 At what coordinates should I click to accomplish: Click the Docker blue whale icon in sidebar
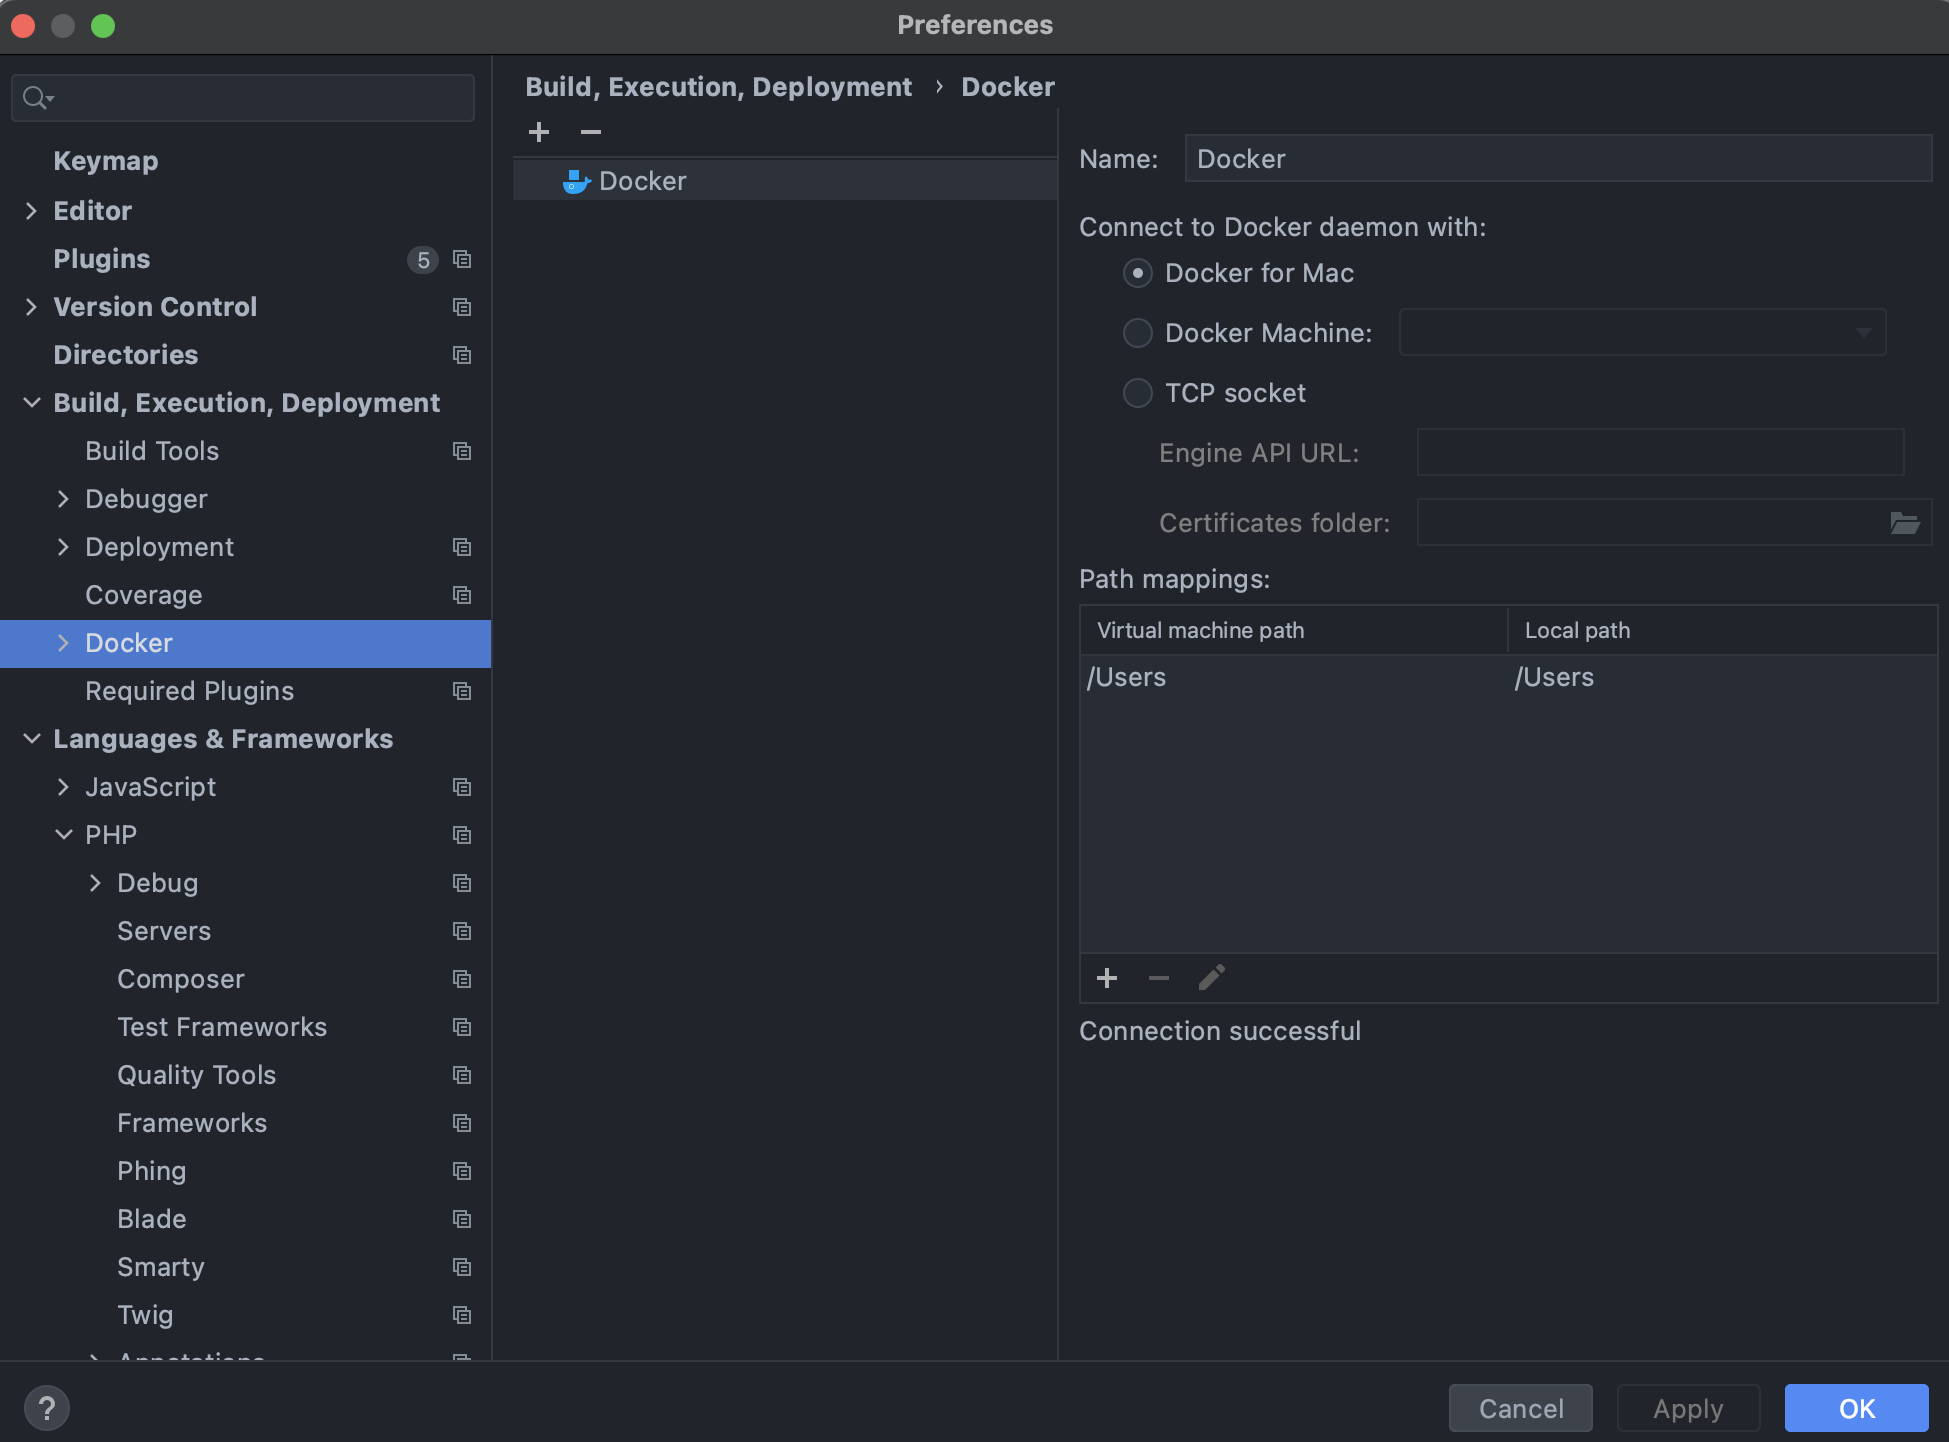[x=577, y=180]
